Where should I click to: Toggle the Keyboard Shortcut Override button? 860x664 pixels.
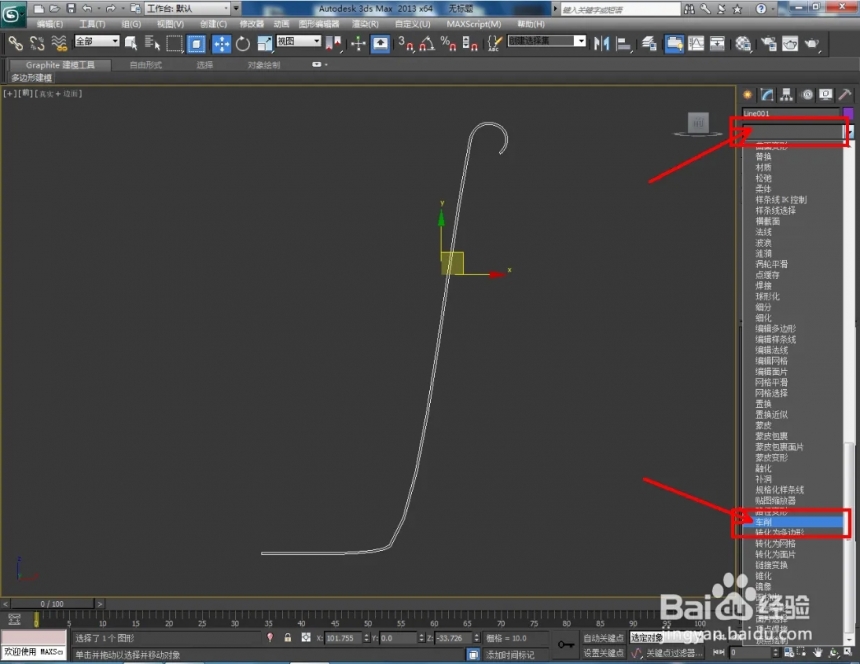(380, 43)
